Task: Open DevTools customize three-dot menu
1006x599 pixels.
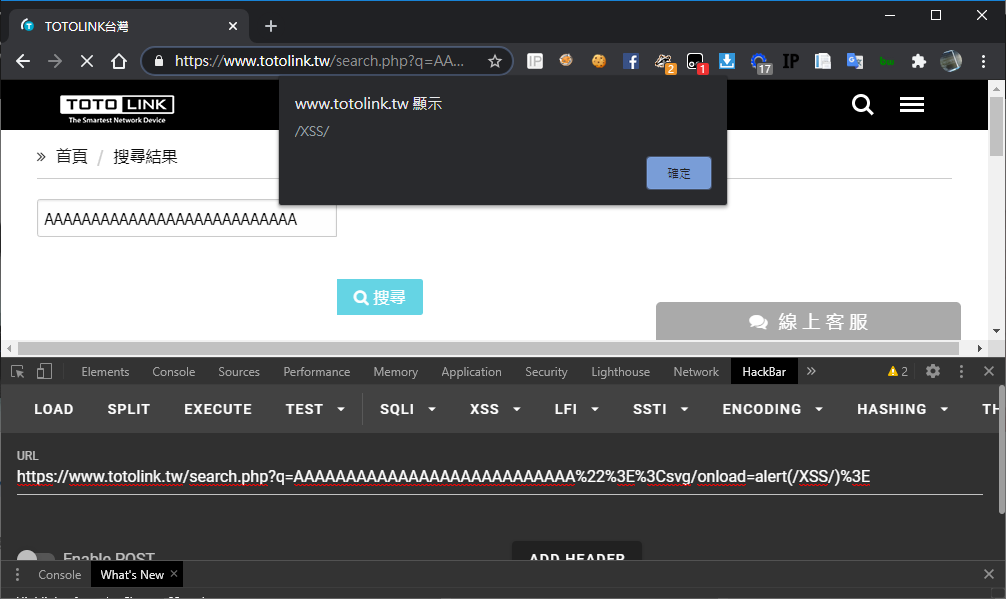Action: point(960,371)
